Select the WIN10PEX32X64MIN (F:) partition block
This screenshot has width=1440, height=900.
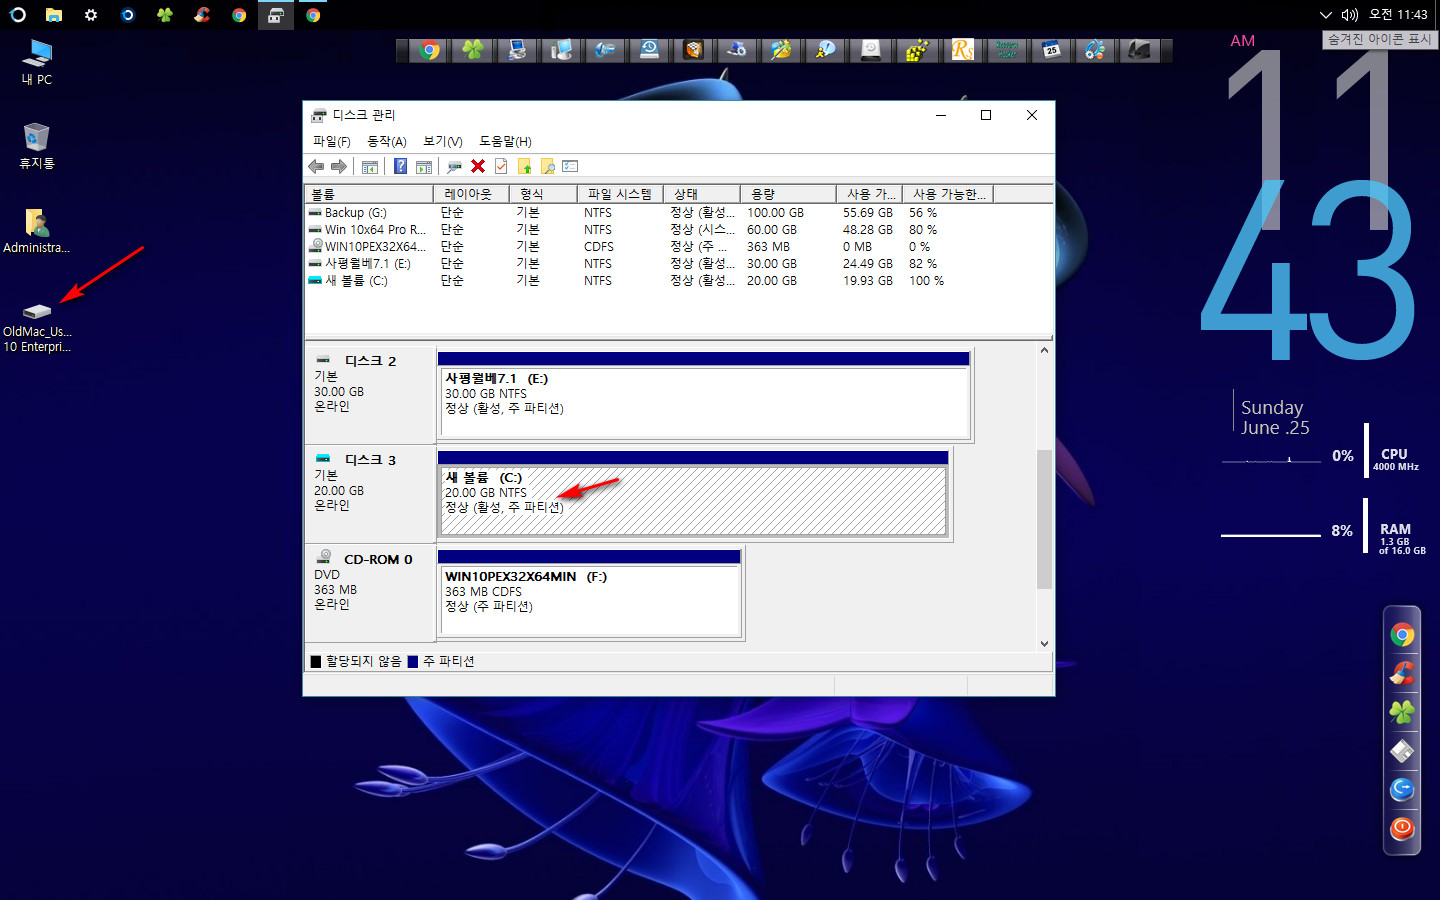[x=589, y=593]
